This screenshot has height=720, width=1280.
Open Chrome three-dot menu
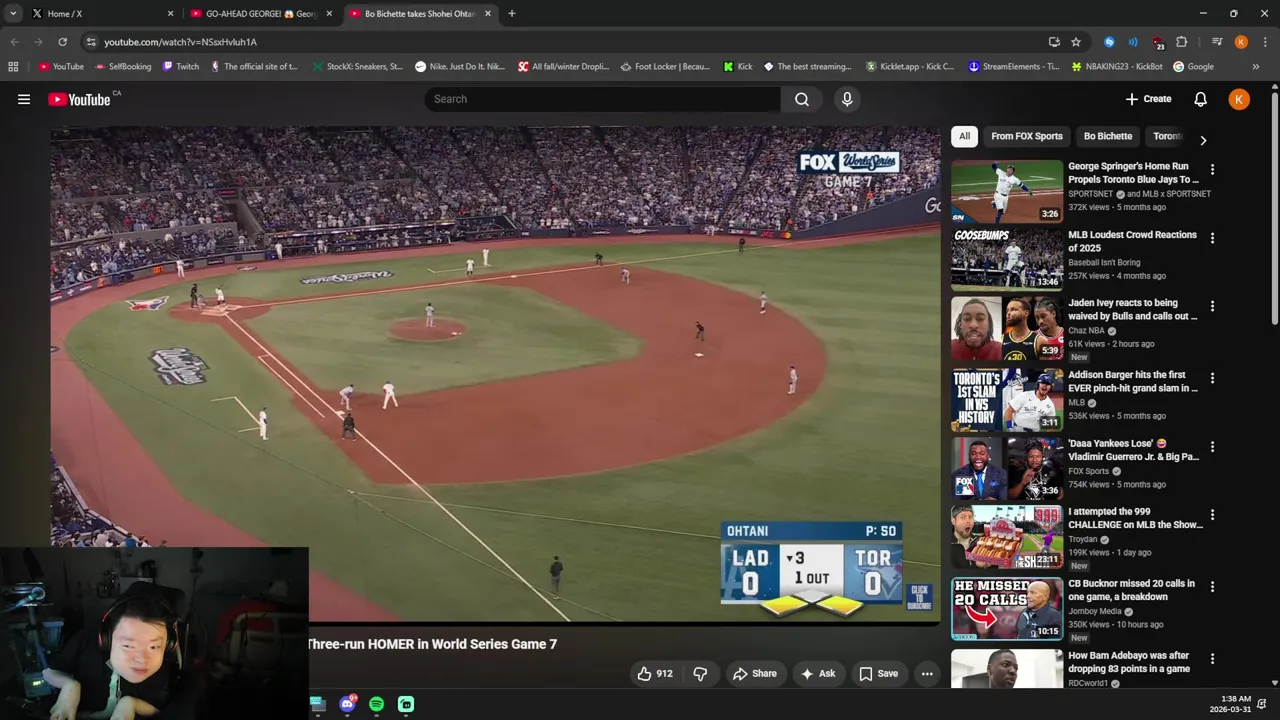point(1265,42)
